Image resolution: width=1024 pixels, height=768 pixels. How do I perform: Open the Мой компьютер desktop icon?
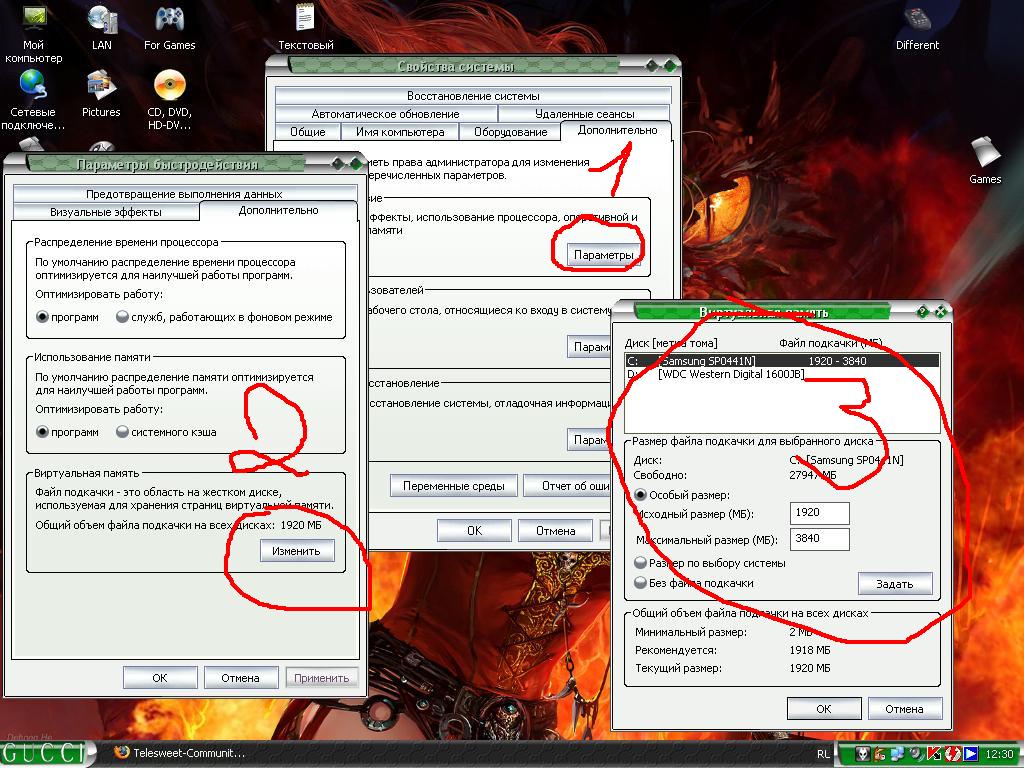tap(33, 21)
